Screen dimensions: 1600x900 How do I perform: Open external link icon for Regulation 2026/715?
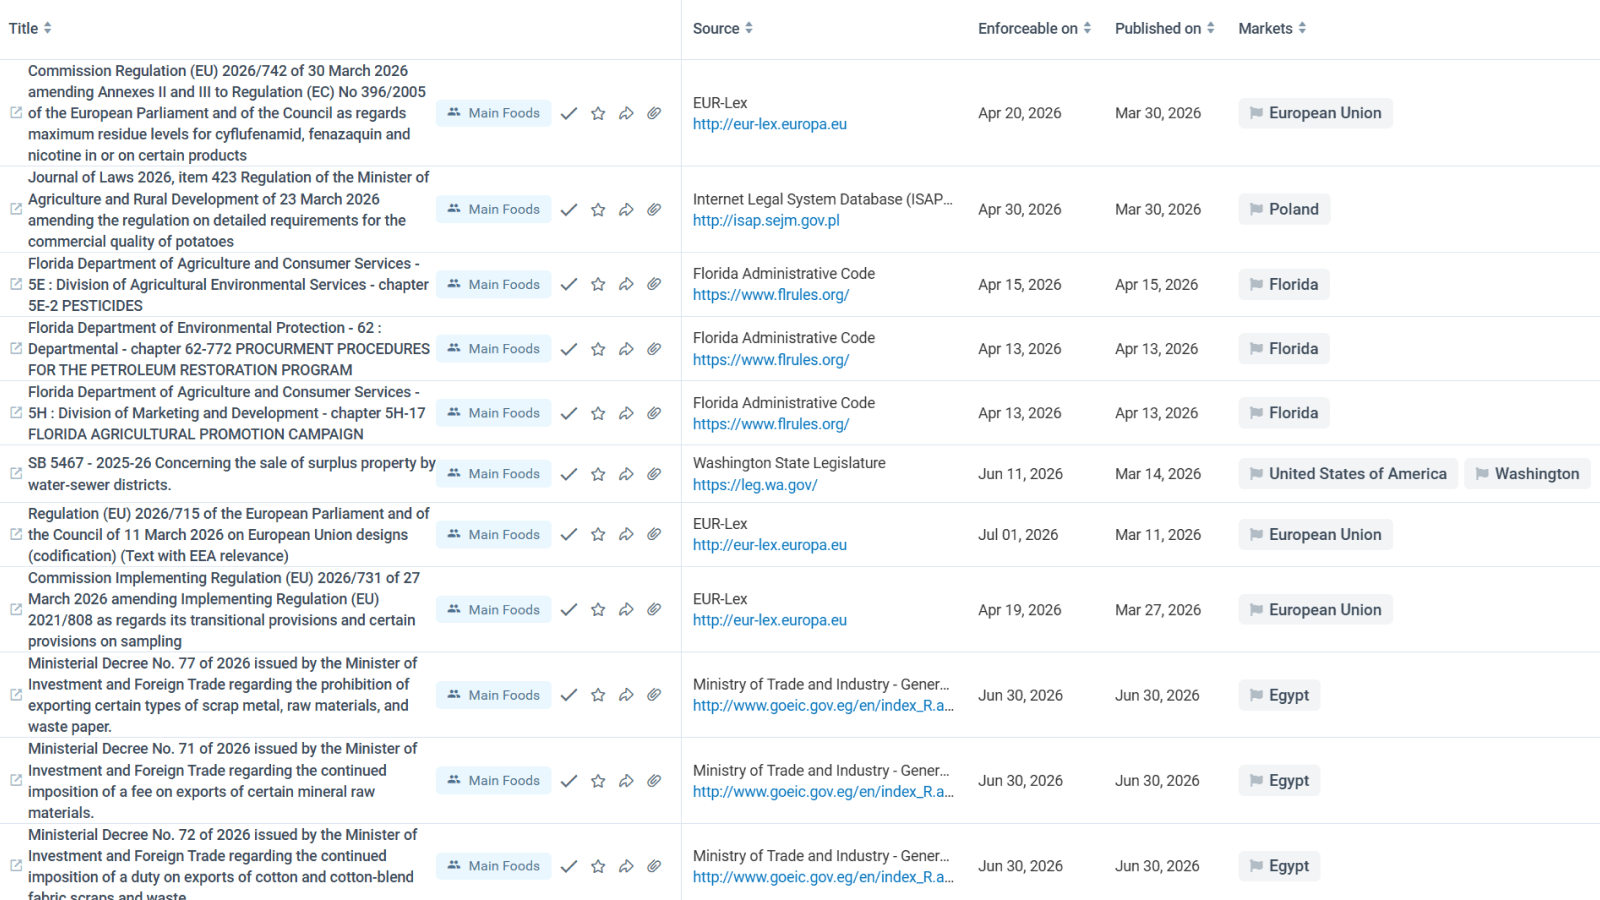(x=16, y=535)
